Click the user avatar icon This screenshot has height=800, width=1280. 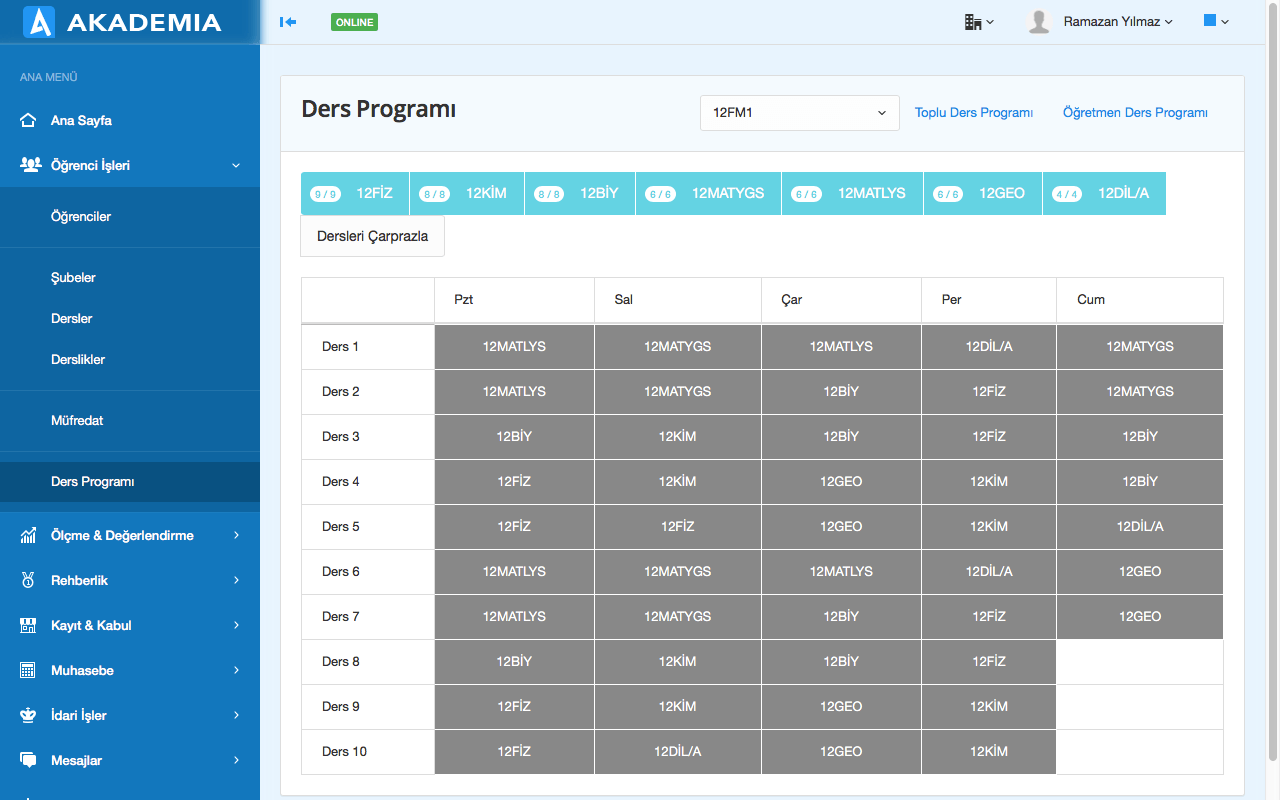pos(1039,22)
